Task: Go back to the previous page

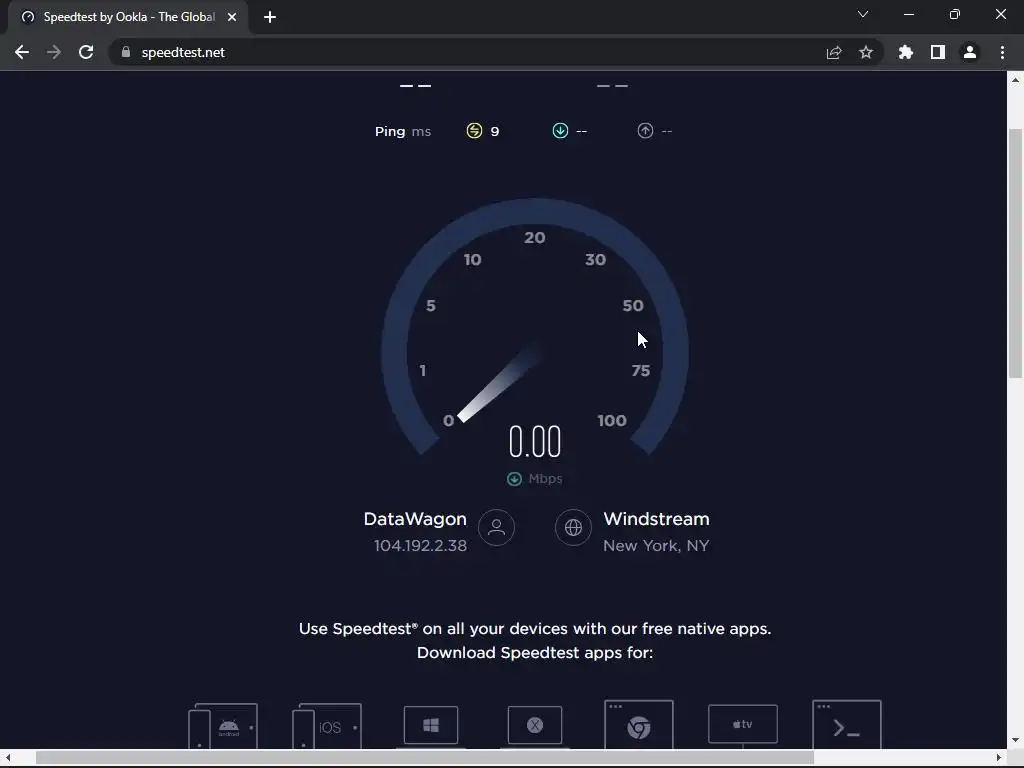Action: tap(22, 52)
